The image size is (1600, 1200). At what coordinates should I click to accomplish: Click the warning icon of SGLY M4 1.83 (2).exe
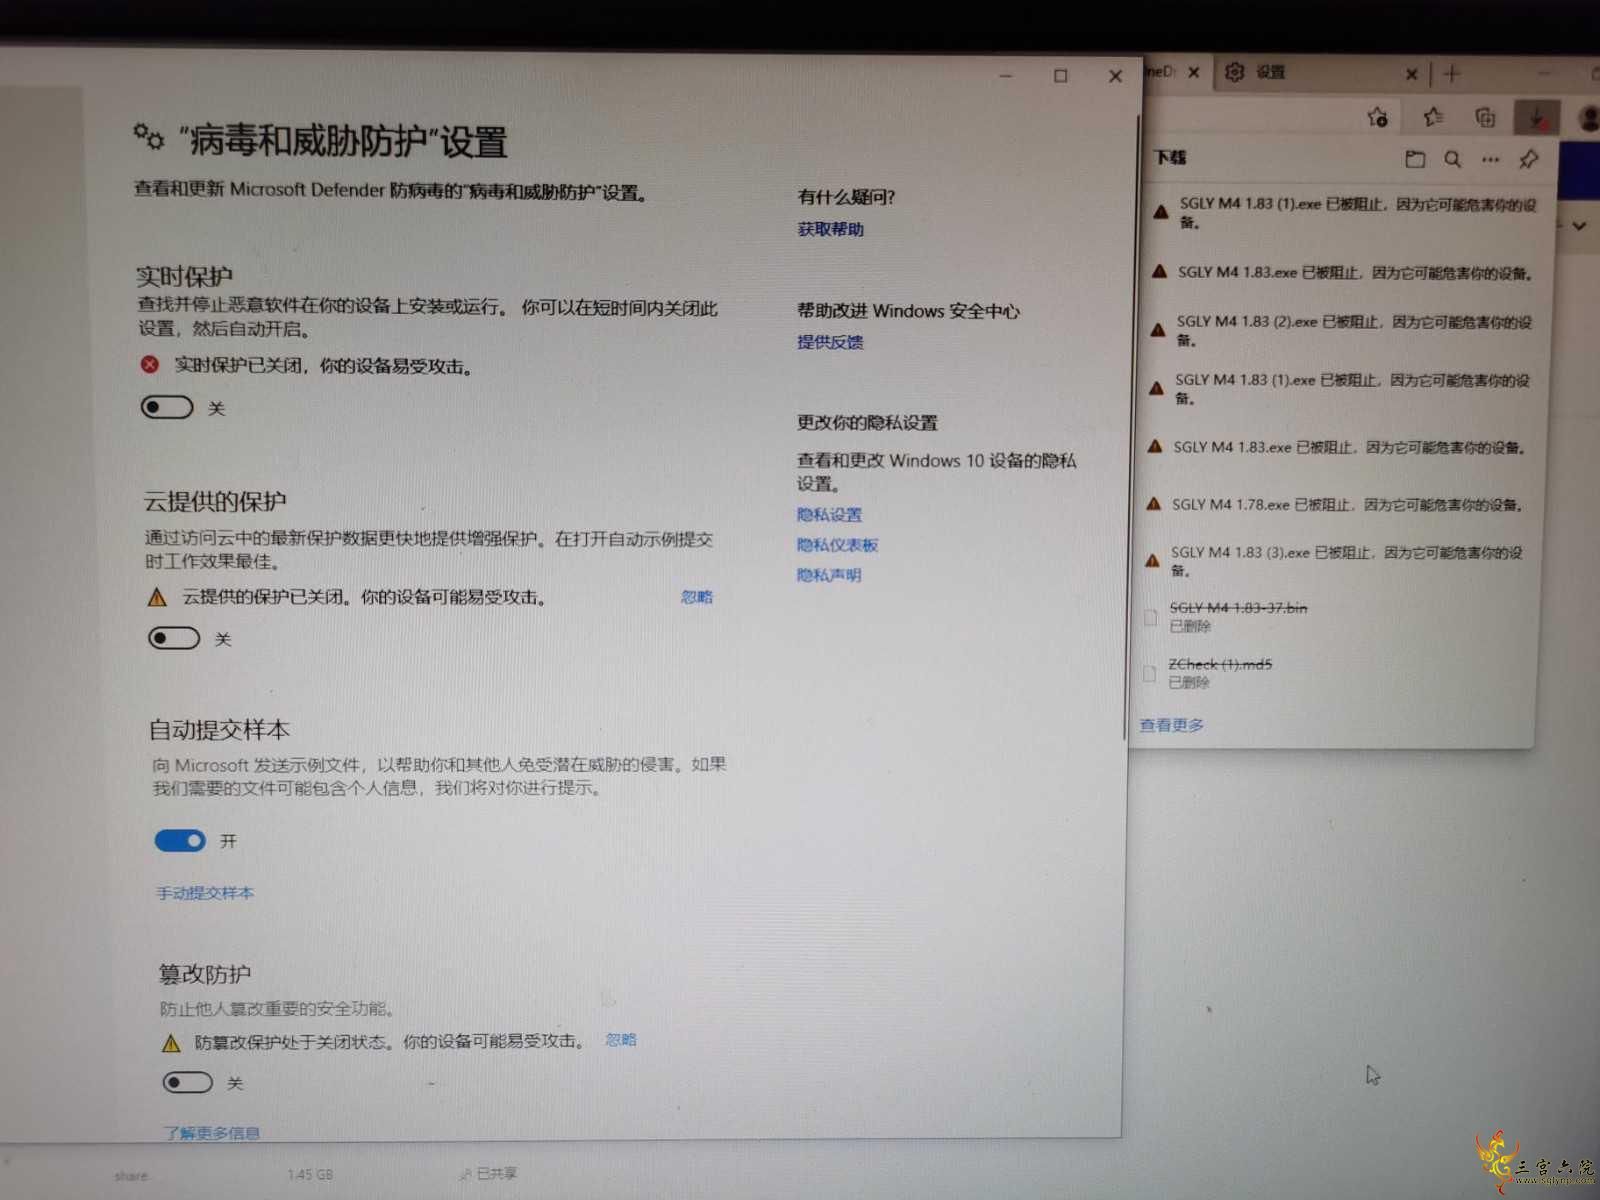pos(1158,330)
